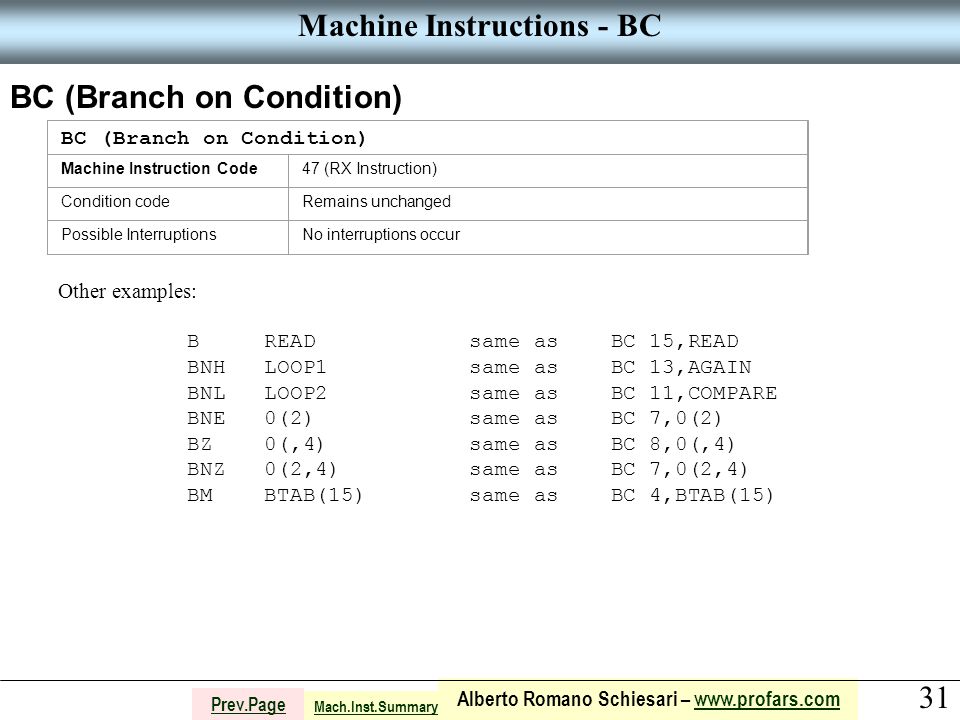Select the 'LOOP1' operand
Screen dimensions: 960x720
[x=295, y=367]
